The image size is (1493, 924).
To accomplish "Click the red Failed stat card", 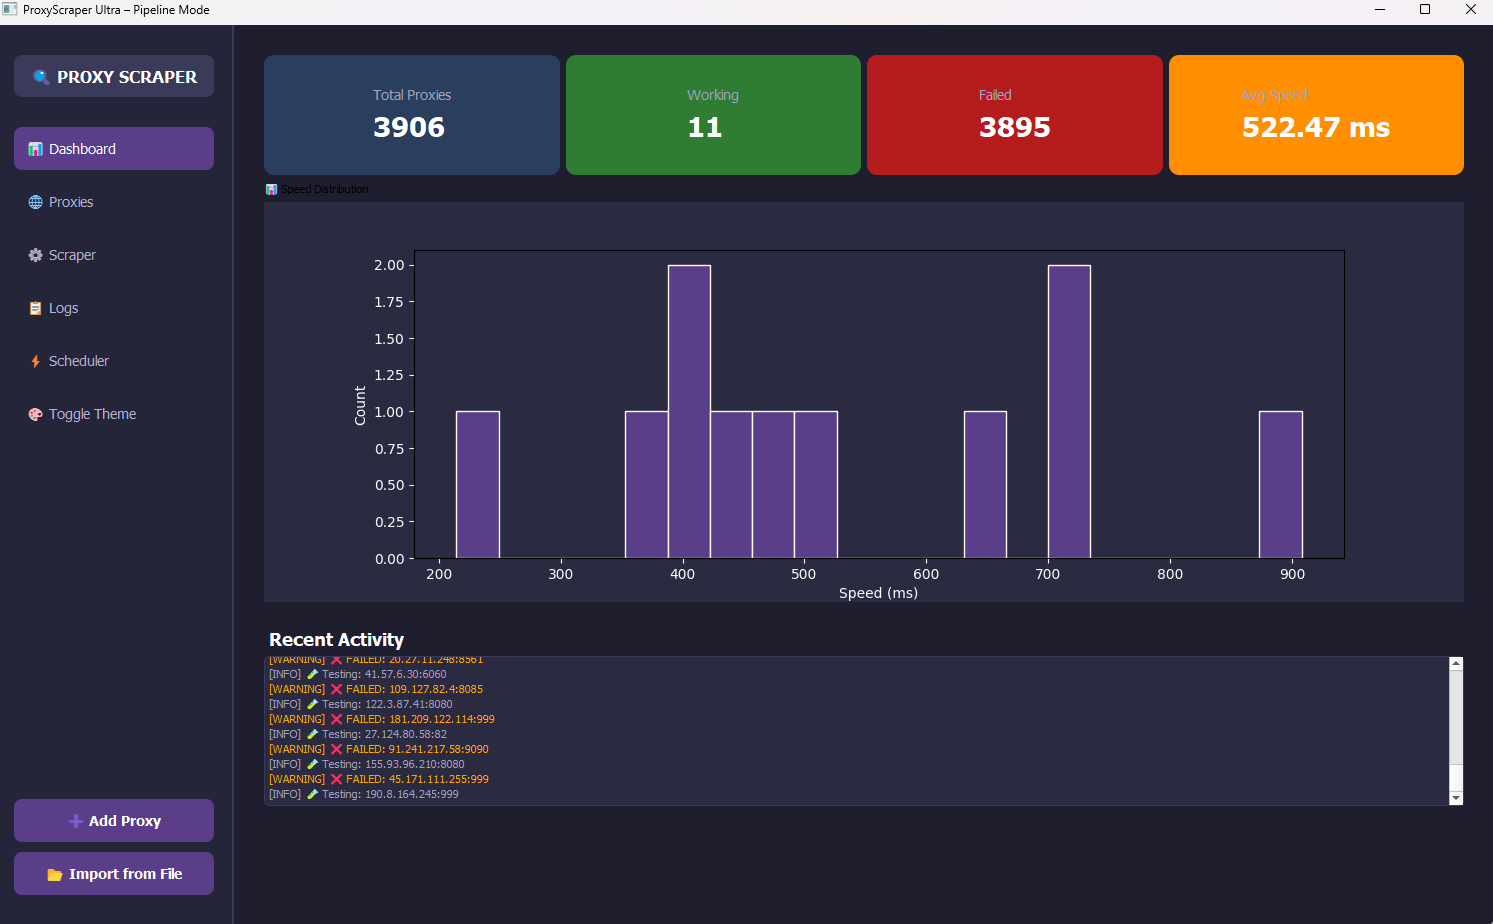I will (1015, 115).
